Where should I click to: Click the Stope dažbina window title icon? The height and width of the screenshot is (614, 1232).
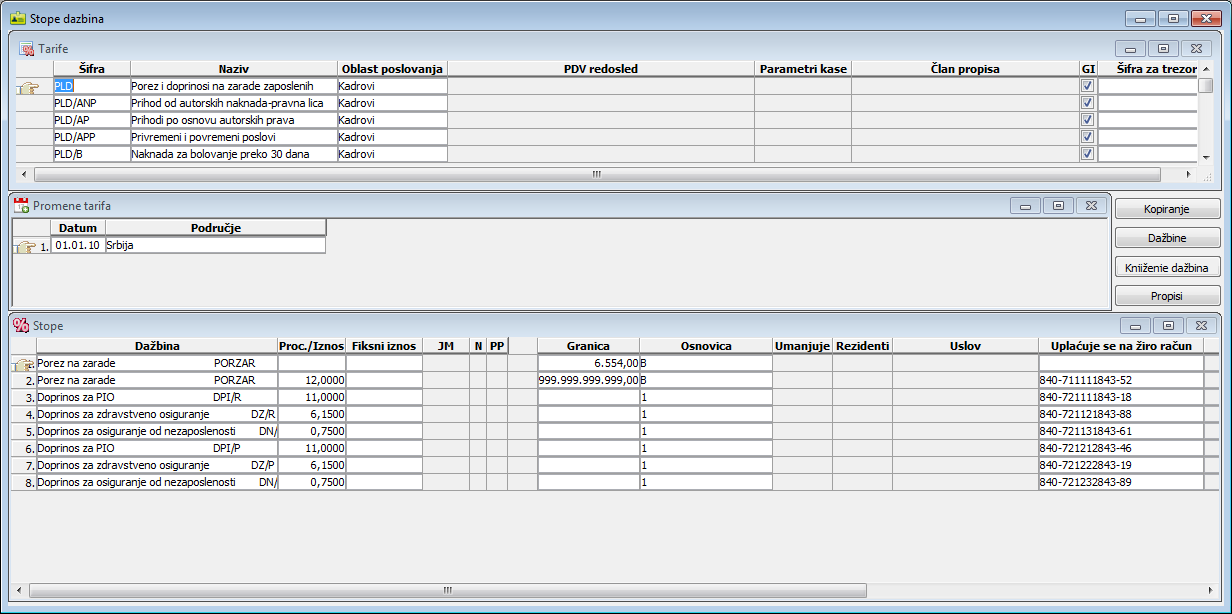pyautogui.click(x=17, y=18)
